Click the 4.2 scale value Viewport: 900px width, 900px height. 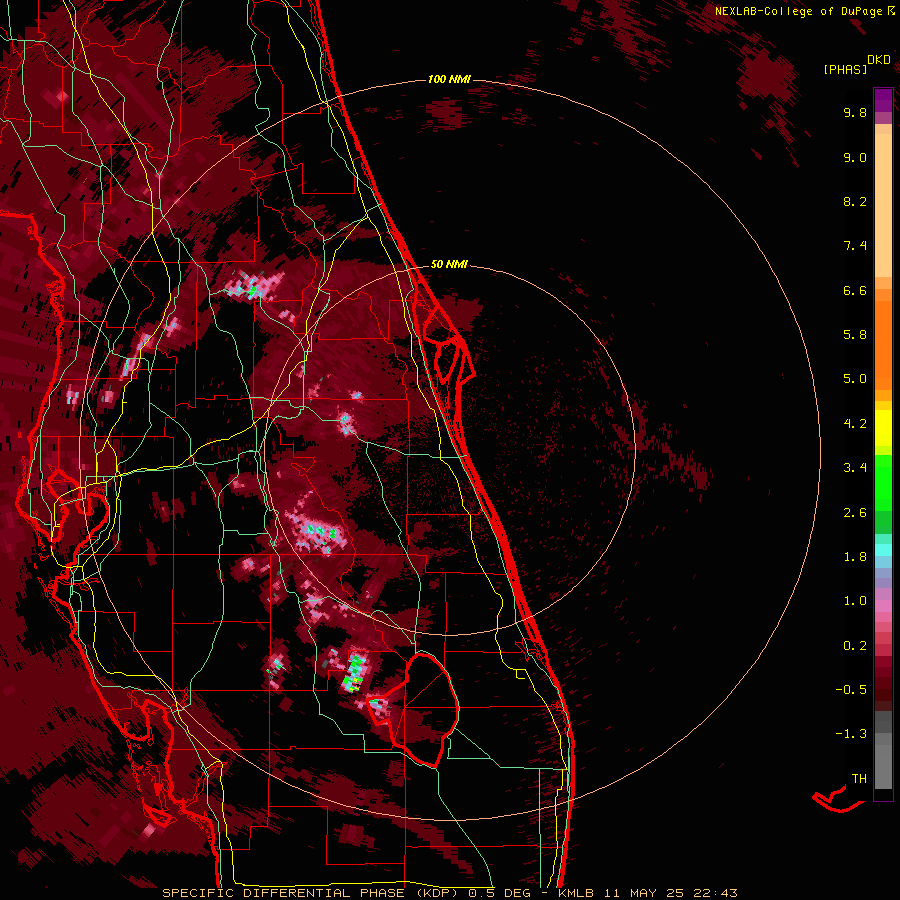(x=855, y=424)
